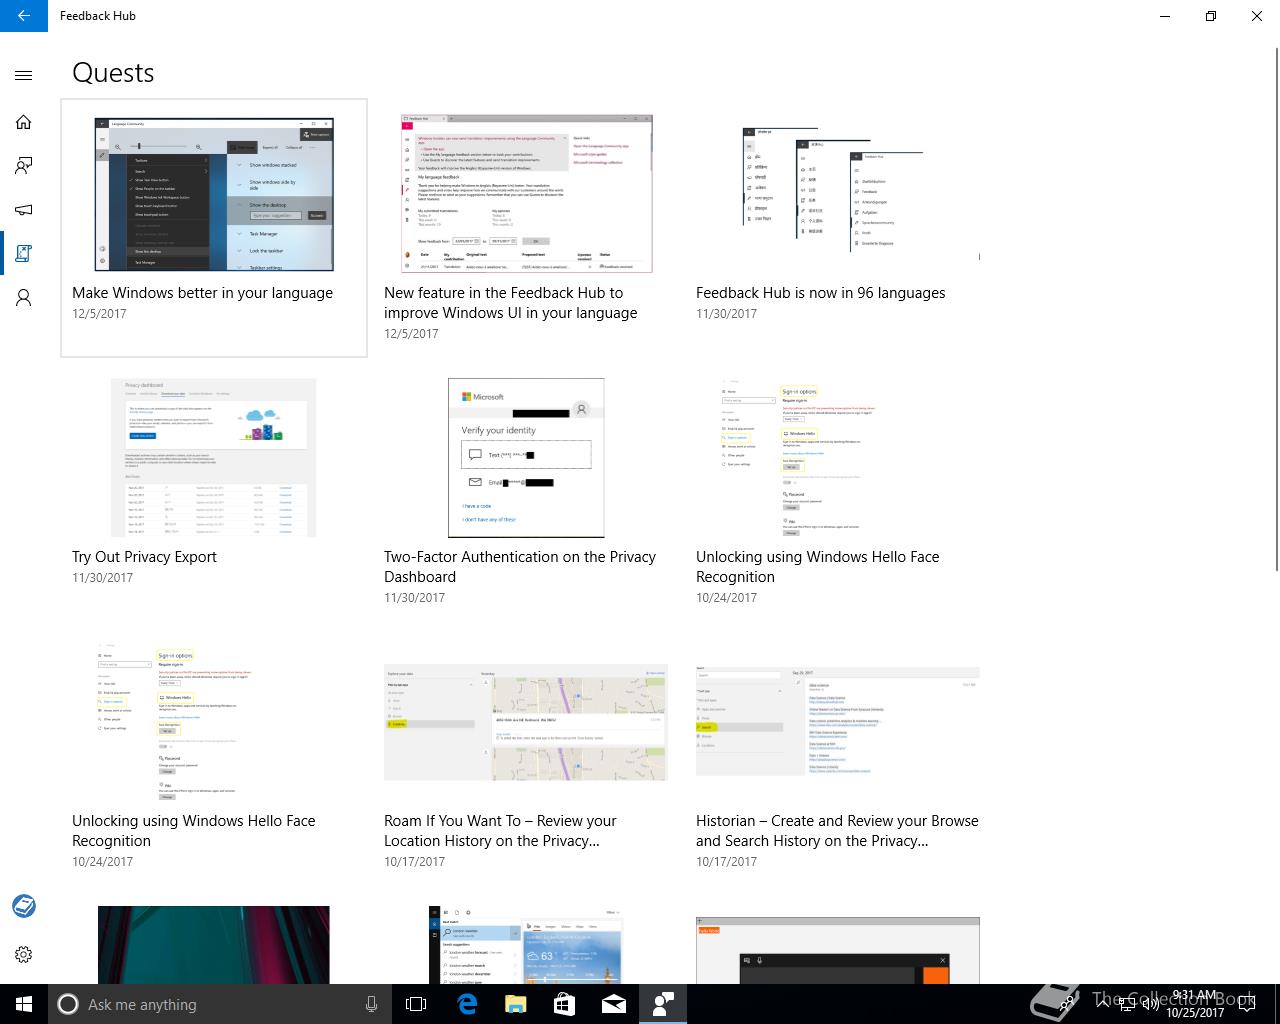Expand the hamburger navigation menu

[x=24, y=75]
